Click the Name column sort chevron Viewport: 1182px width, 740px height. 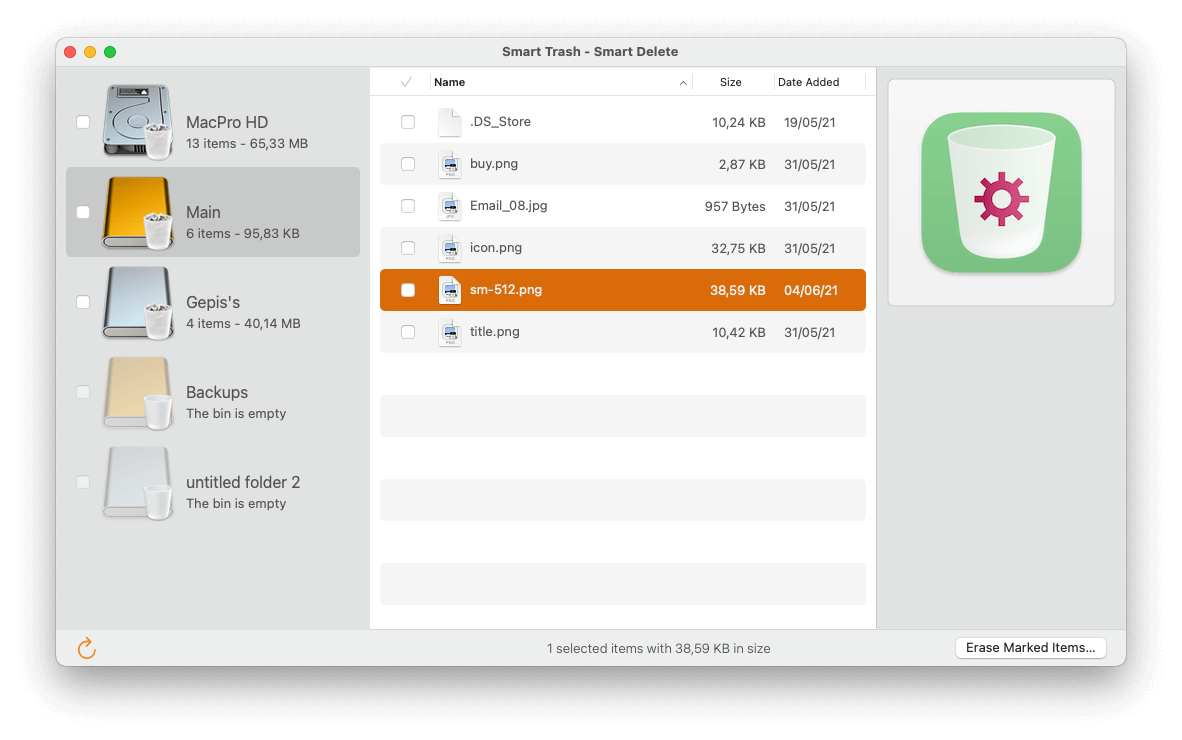(683, 82)
